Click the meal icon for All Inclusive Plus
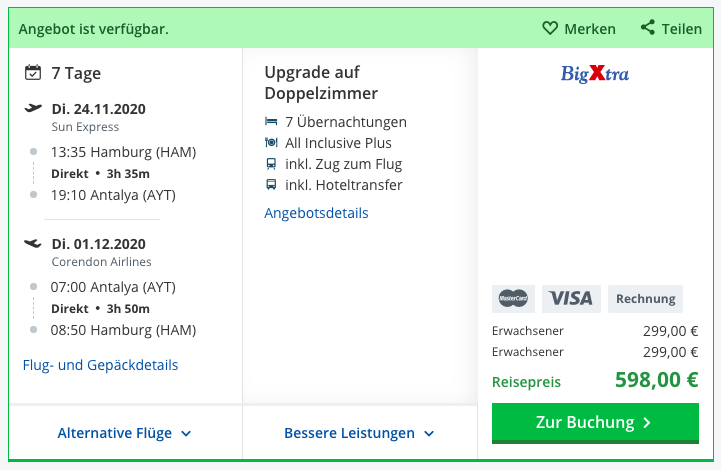Viewport: 721px width, 470px height. click(x=271, y=143)
